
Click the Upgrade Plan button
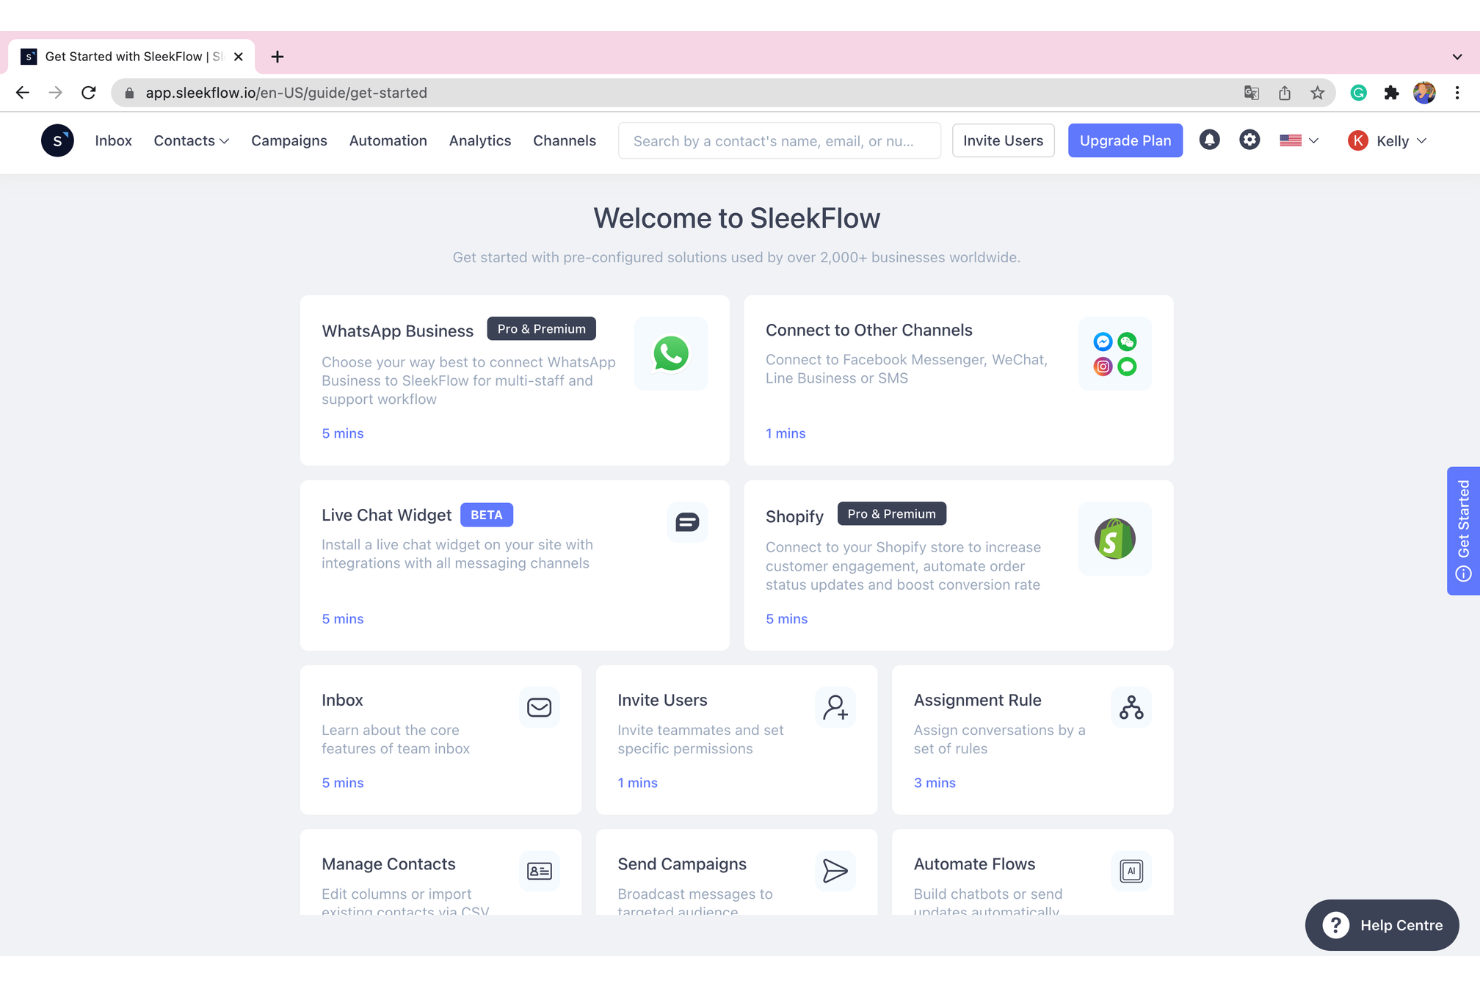tap(1125, 141)
